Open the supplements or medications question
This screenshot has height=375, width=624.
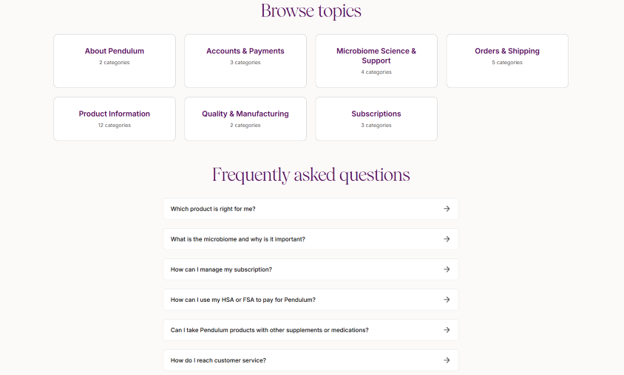tap(311, 330)
